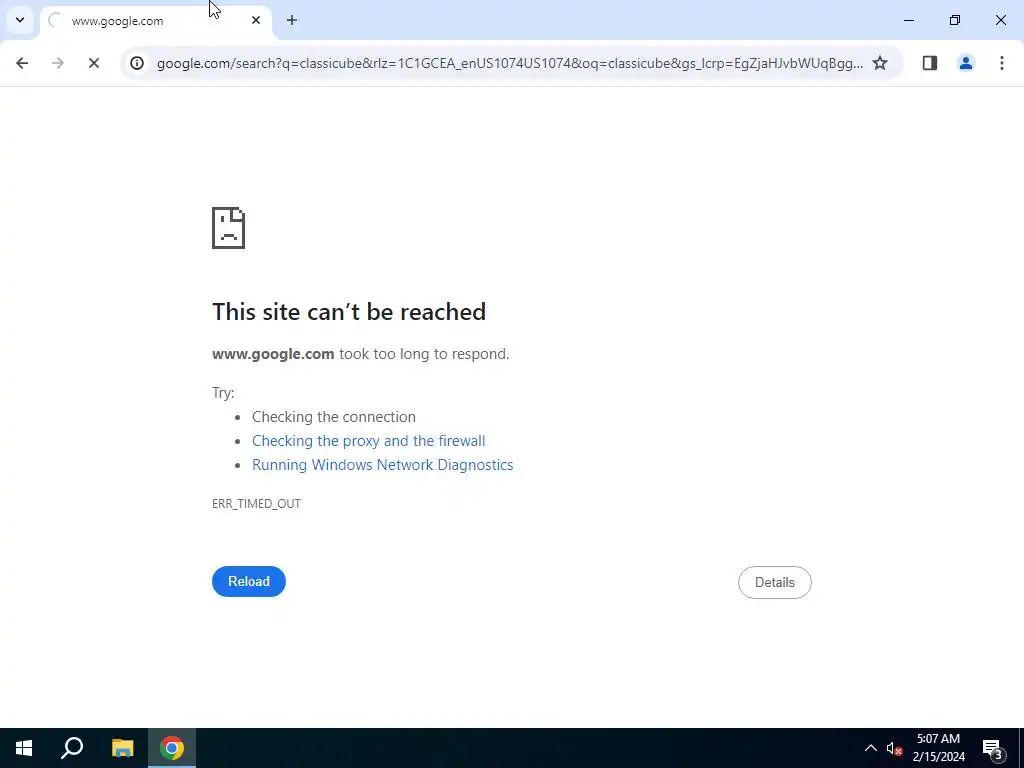Screen dimensions: 1024x768
Task: Bookmark this tab with the star icon
Action: [x=880, y=63]
